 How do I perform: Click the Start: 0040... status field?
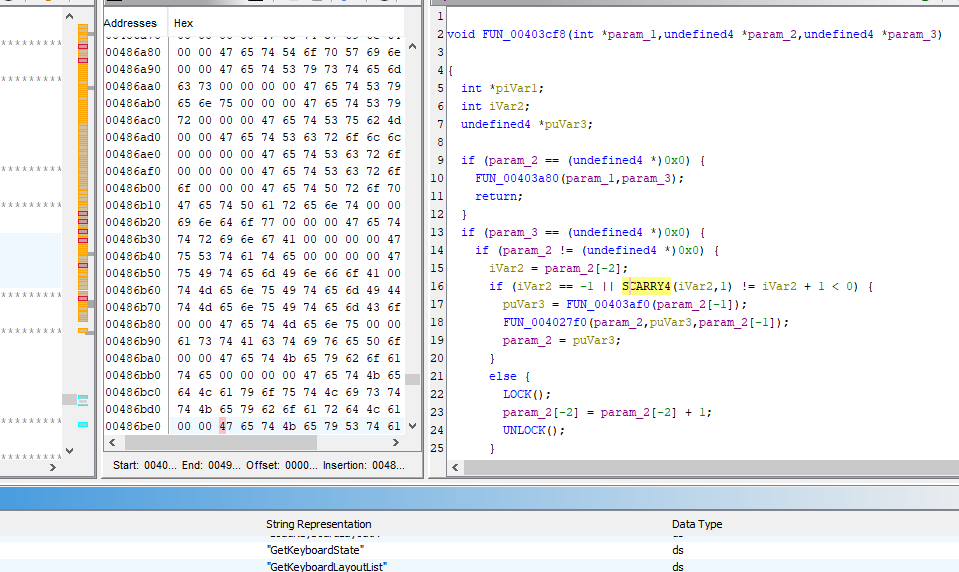coord(144,465)
